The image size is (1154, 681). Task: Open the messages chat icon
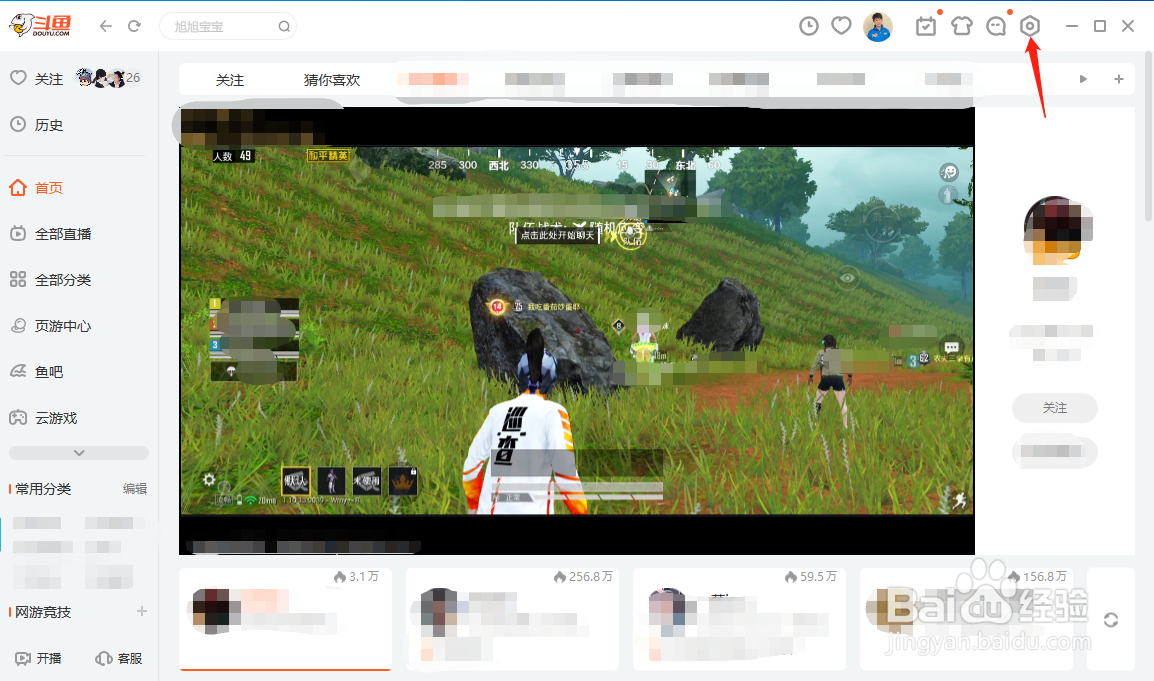996,27
